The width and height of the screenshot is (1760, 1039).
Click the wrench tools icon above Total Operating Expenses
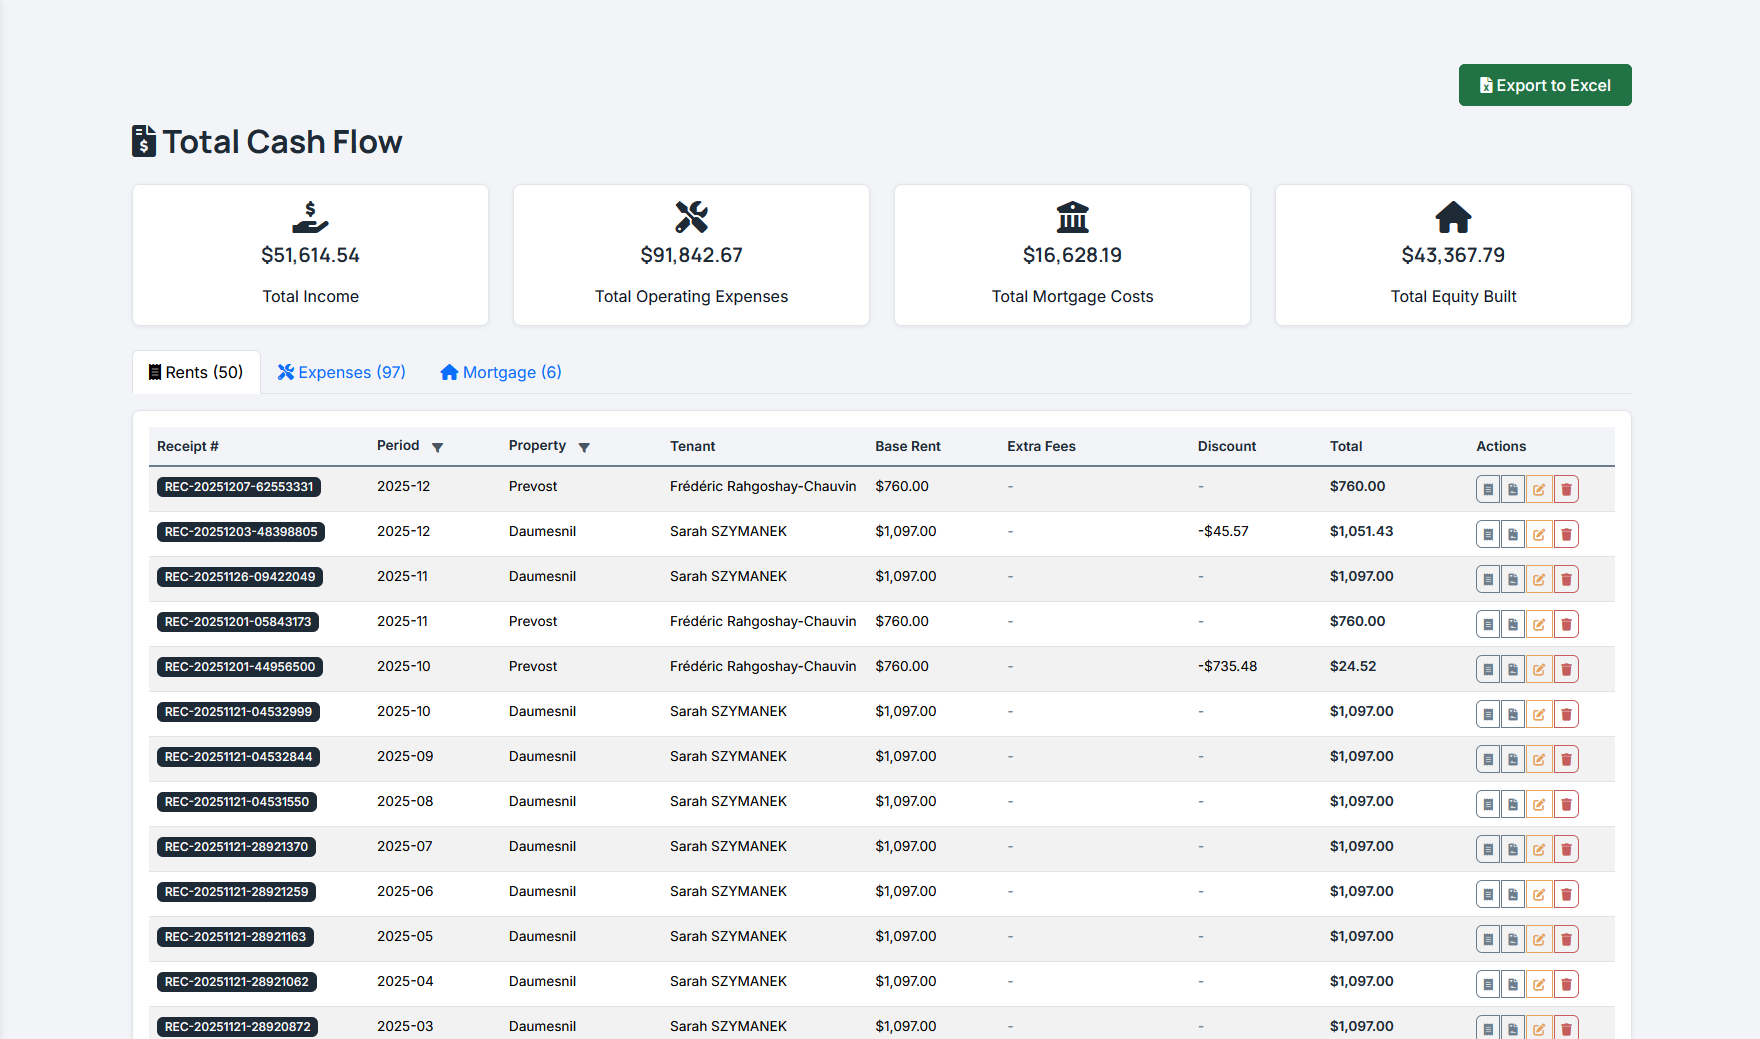pos(691,218)
